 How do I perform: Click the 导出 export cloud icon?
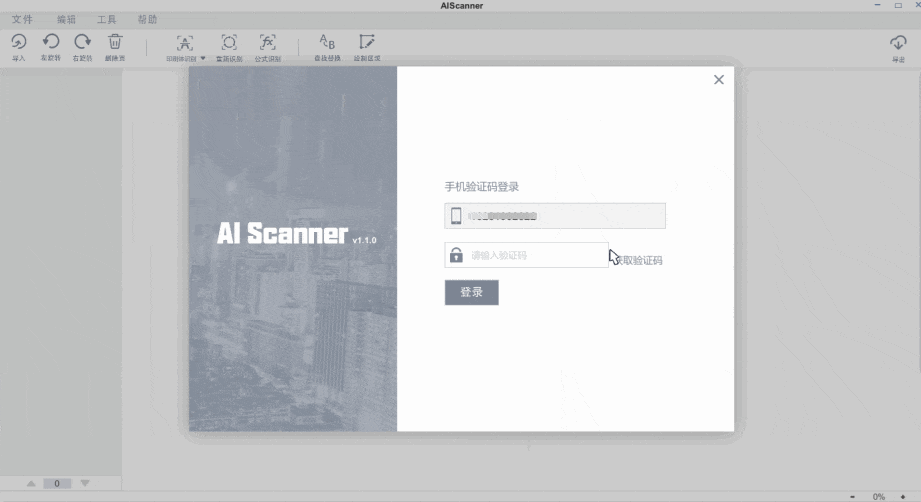pyautogui.click(x=898, y=43)
